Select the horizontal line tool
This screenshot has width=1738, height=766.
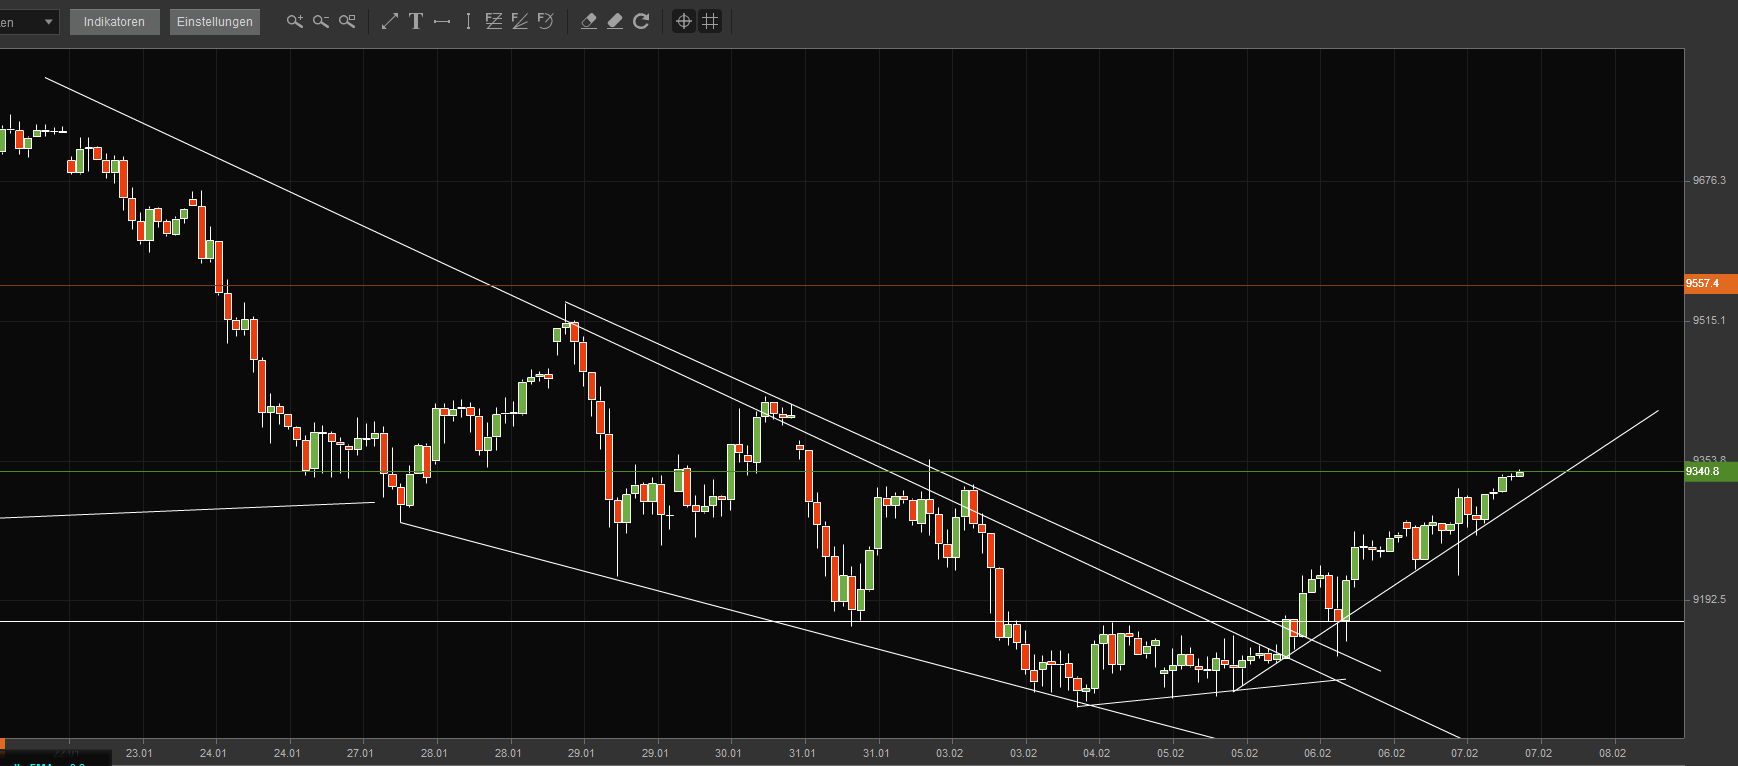pyautogui.click(x=442, y=21)
